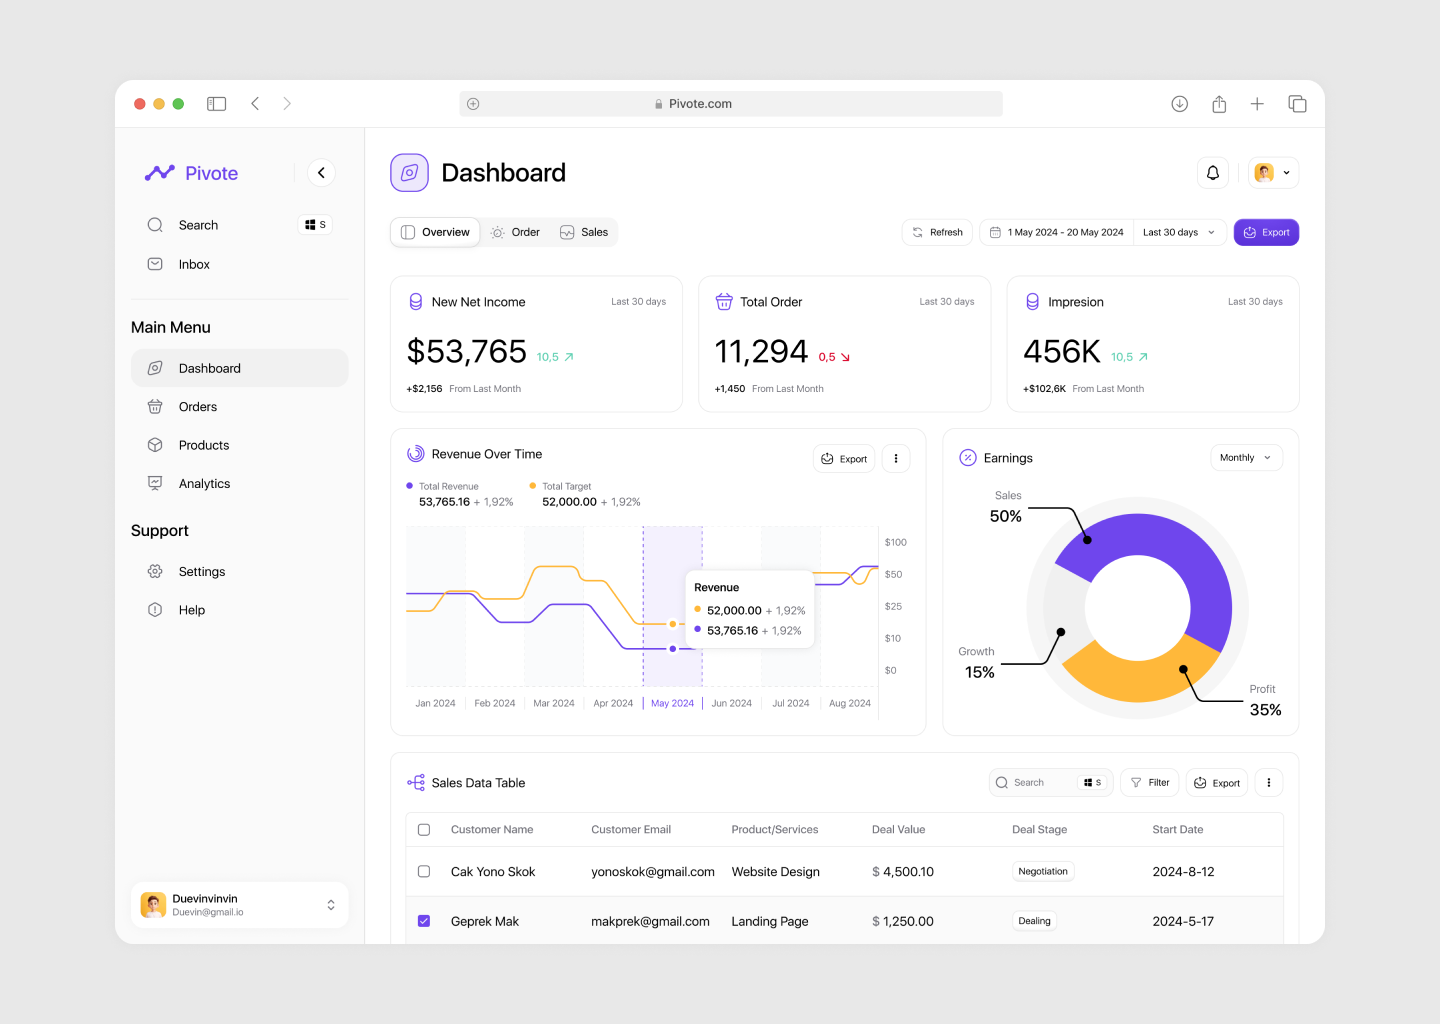Select Orders in the Main Menu

pos(197,406)
